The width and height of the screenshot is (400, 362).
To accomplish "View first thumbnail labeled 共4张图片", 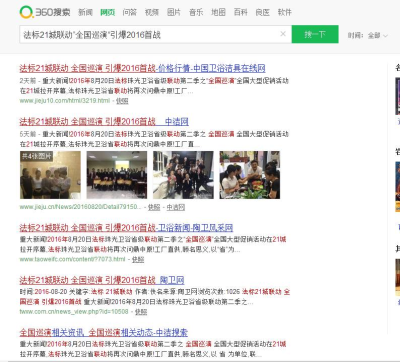I will coord(50,175).
